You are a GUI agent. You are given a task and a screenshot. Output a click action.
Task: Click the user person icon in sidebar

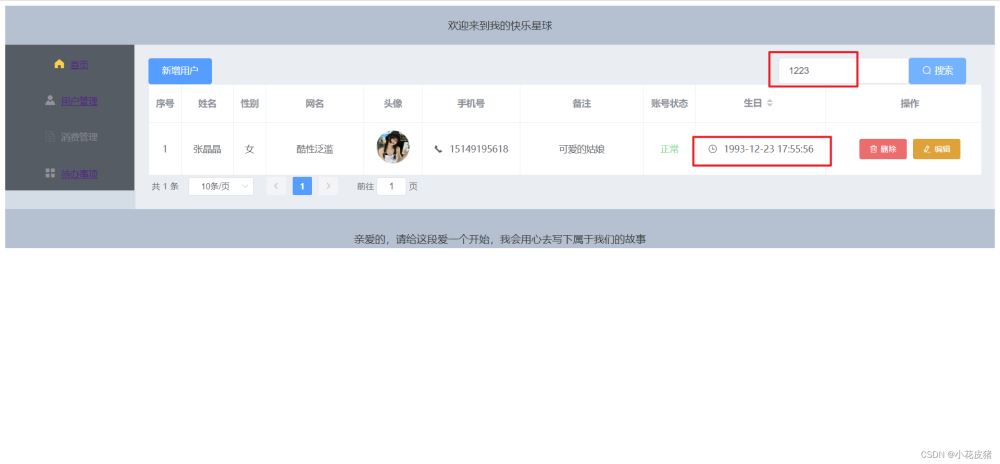tap(50, 100)
